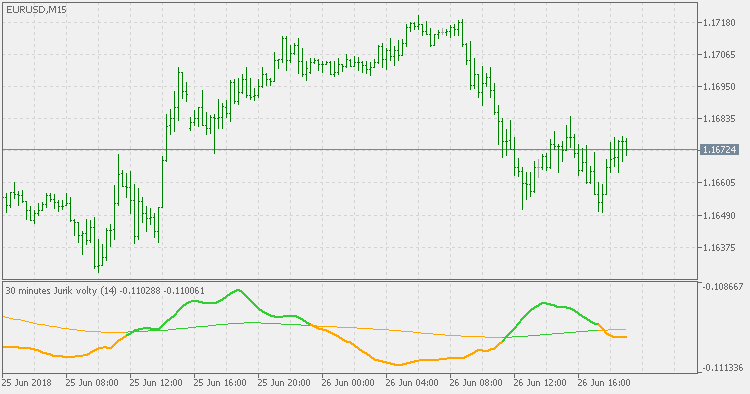Click the 1.16950 price axis label
This screenshot has height=394, width=750.
[x=719, y=87]
